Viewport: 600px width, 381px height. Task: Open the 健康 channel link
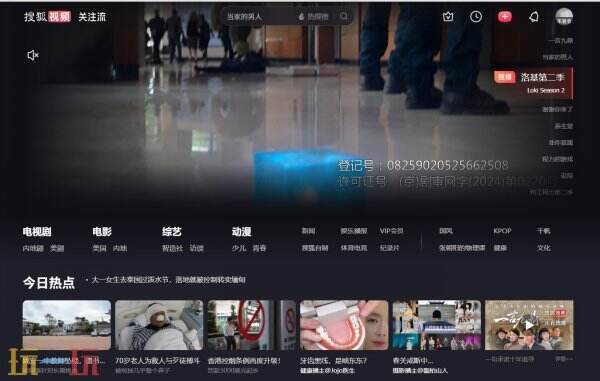[x=500, y=248]
